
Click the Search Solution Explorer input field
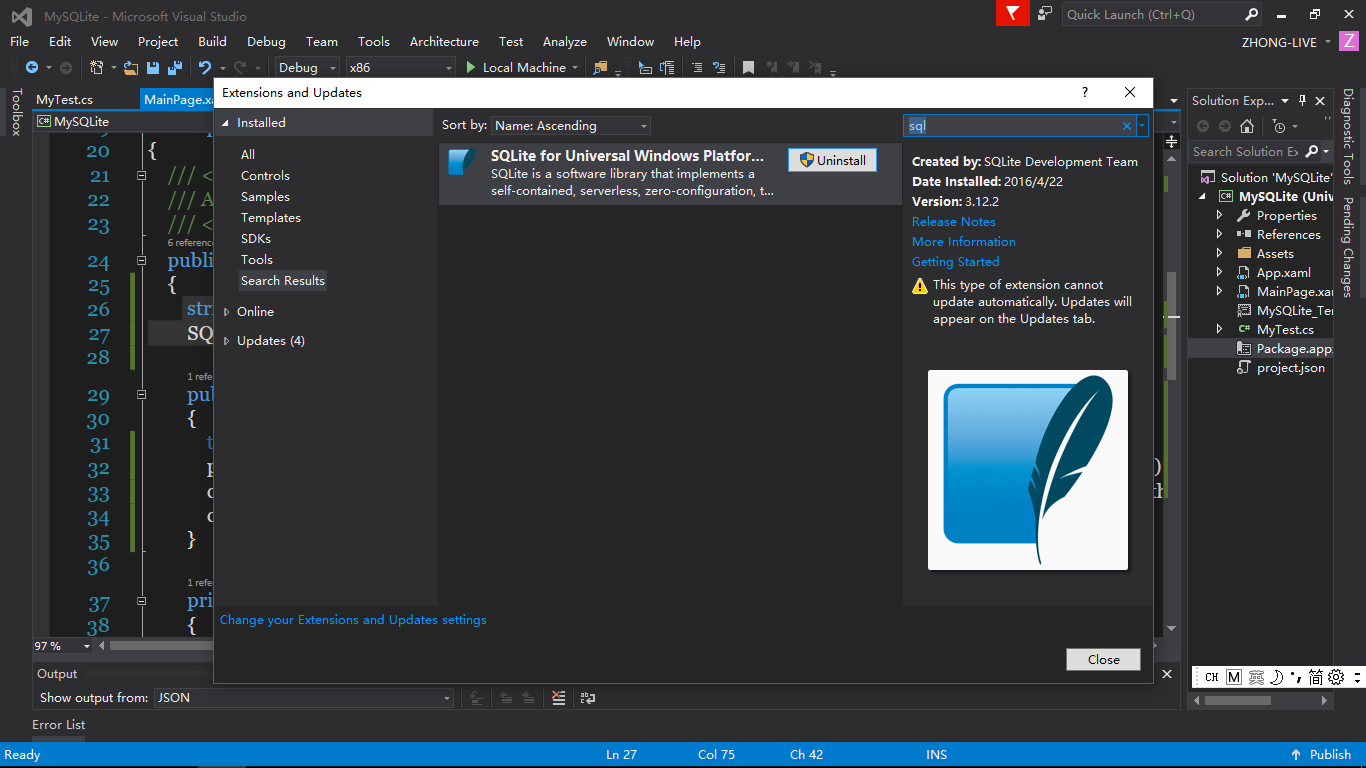pyautogui.click(x=1245, y=152)
